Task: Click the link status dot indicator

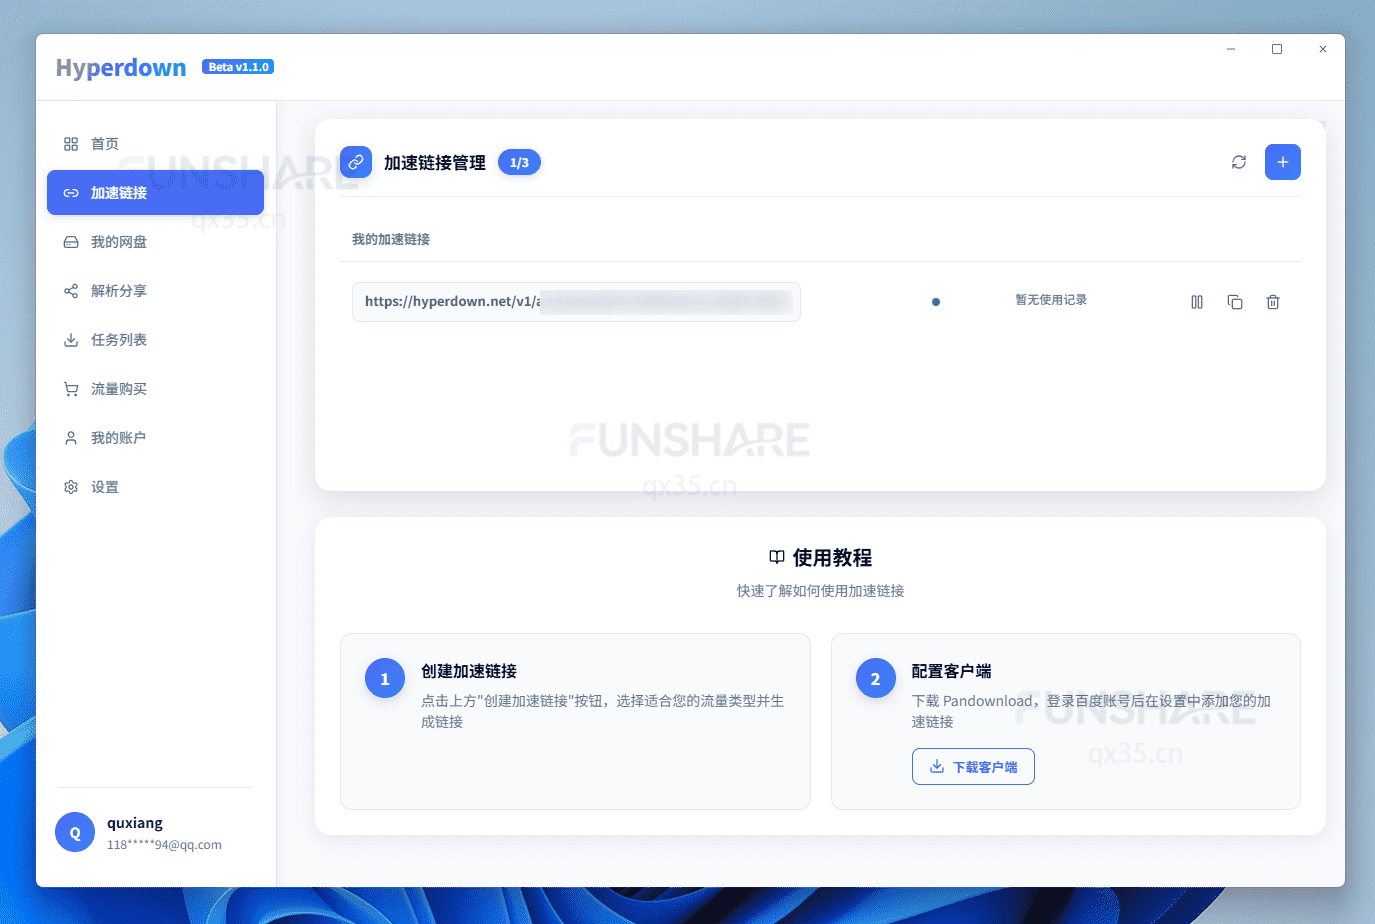Action: click(x=936, y=302)
